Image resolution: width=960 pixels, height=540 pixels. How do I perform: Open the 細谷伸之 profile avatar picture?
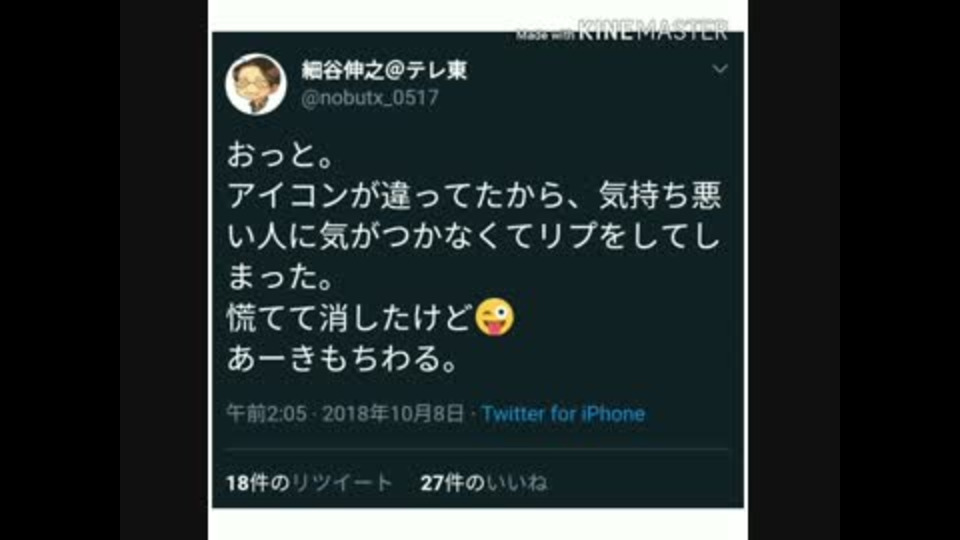tap(256, 84)
